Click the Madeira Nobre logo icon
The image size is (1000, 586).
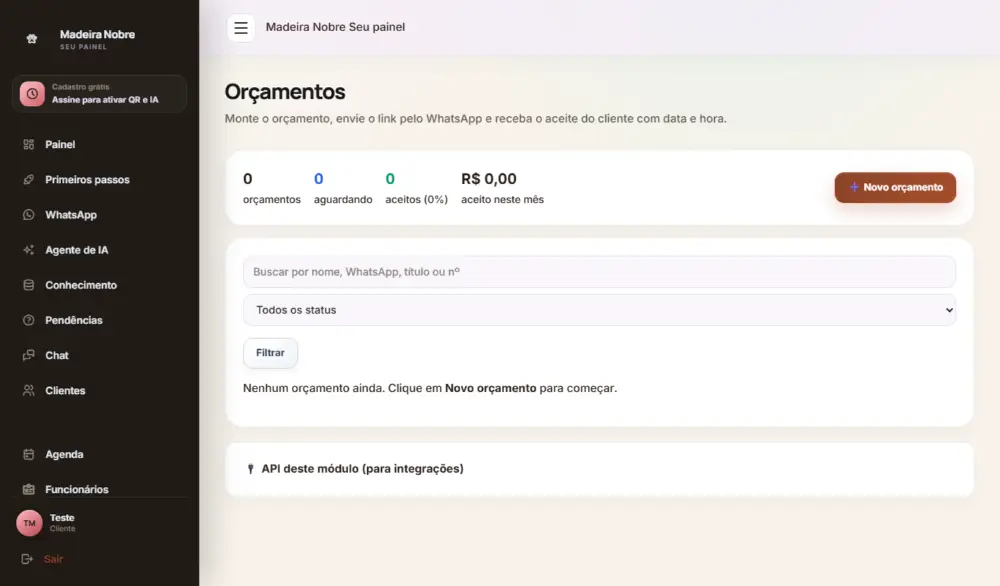(x=32, y=39)
